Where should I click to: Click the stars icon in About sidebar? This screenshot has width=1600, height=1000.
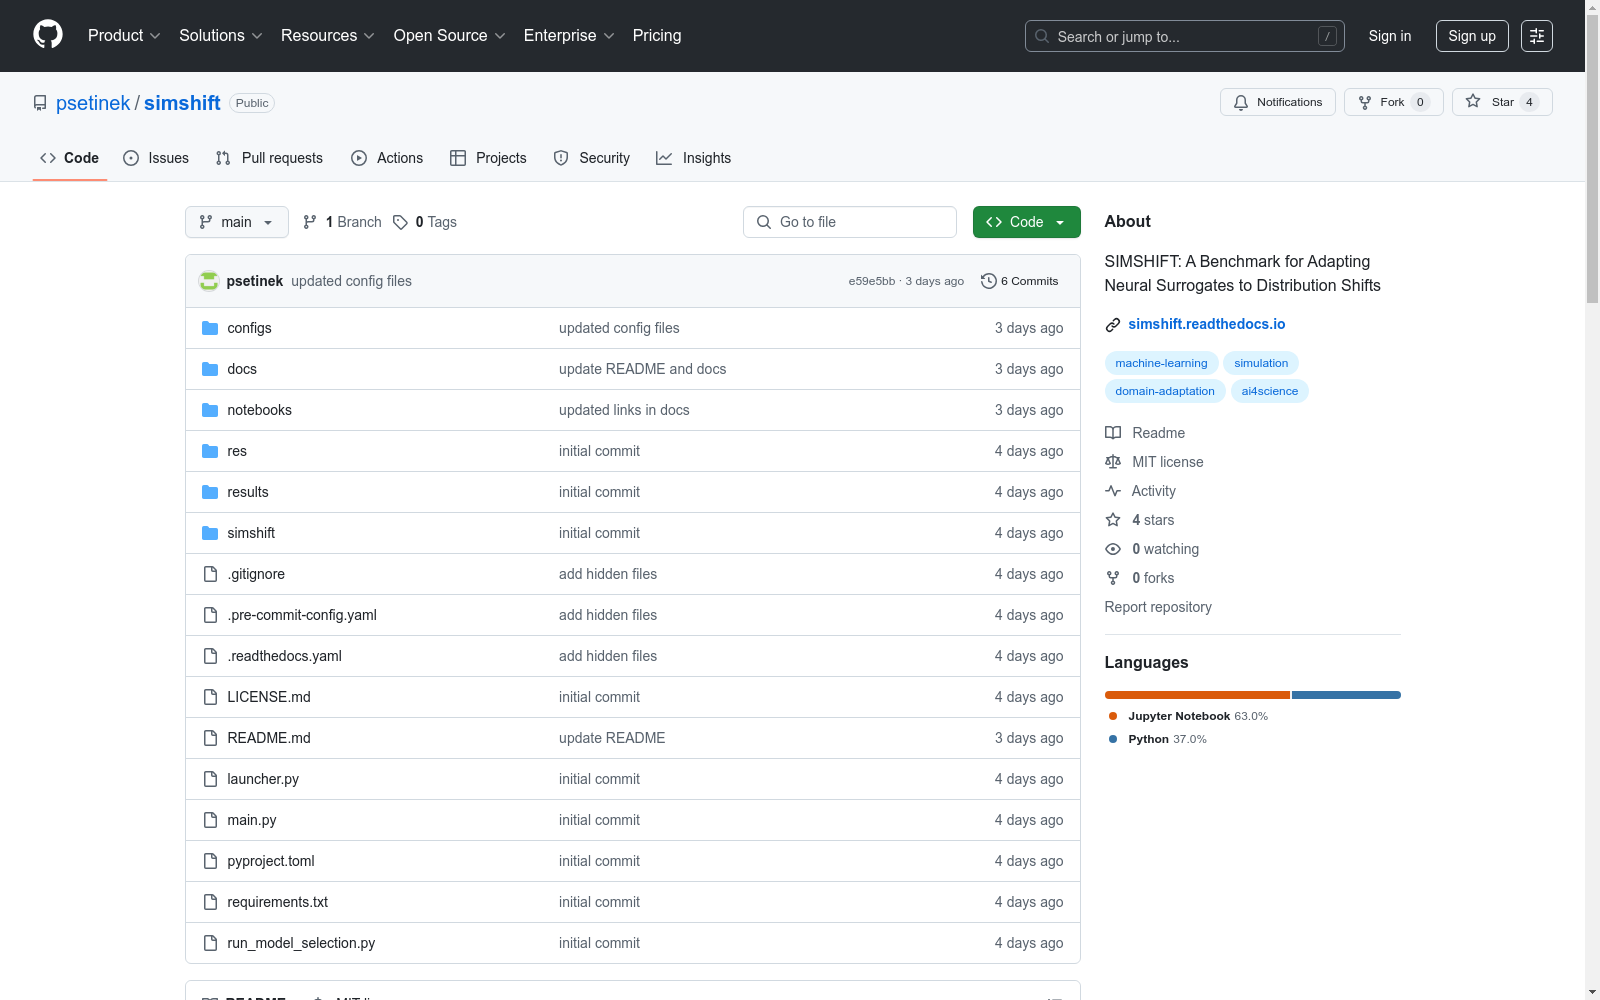pos(1113,520)
